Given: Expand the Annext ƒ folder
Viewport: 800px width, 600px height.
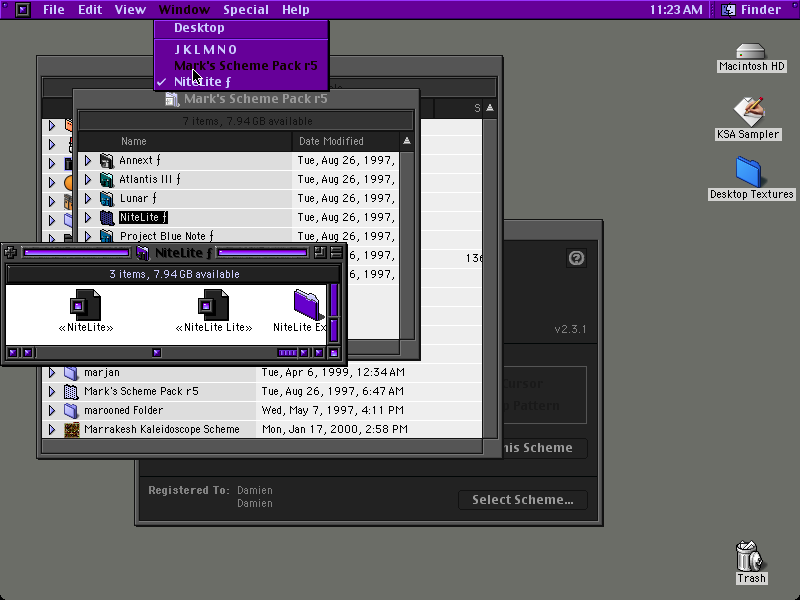Looking at the screenshot, I should point(88,161).
